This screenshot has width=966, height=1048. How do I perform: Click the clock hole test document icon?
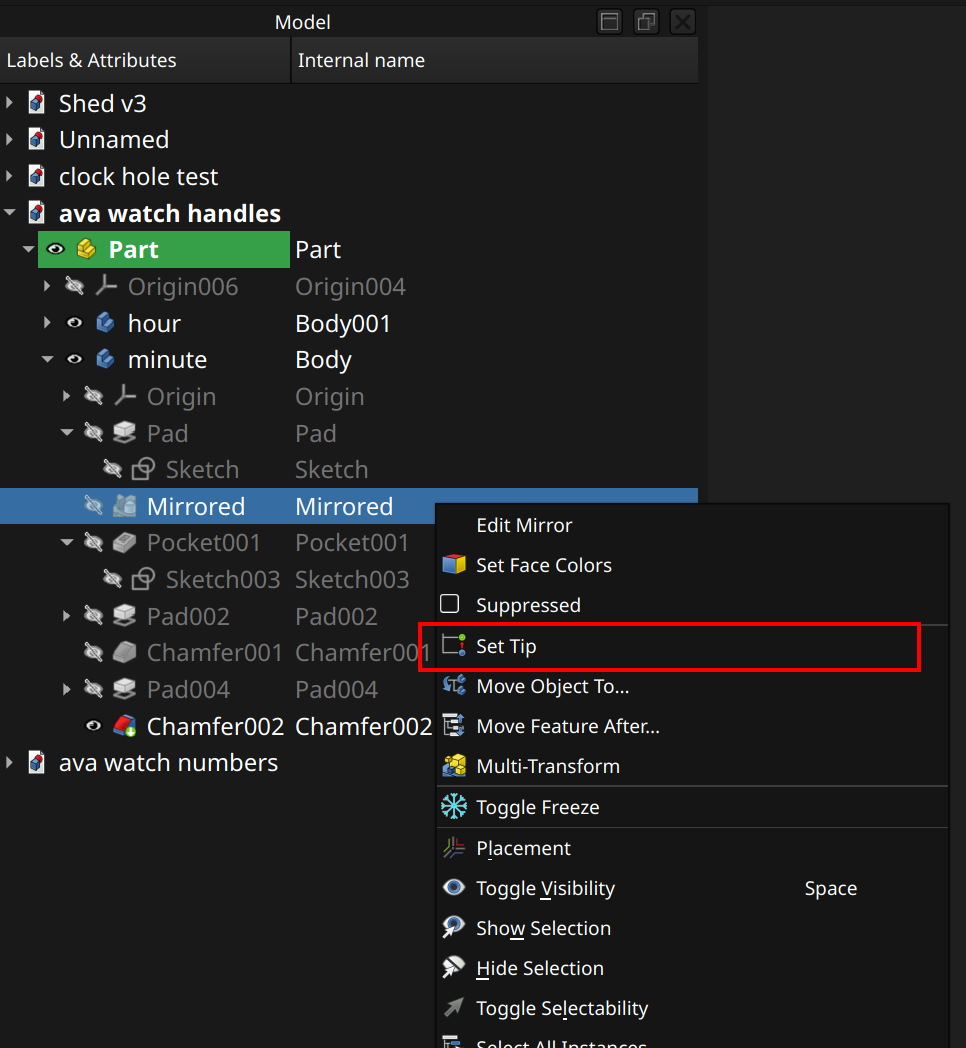pyautogui.click(x=37, y=176)
